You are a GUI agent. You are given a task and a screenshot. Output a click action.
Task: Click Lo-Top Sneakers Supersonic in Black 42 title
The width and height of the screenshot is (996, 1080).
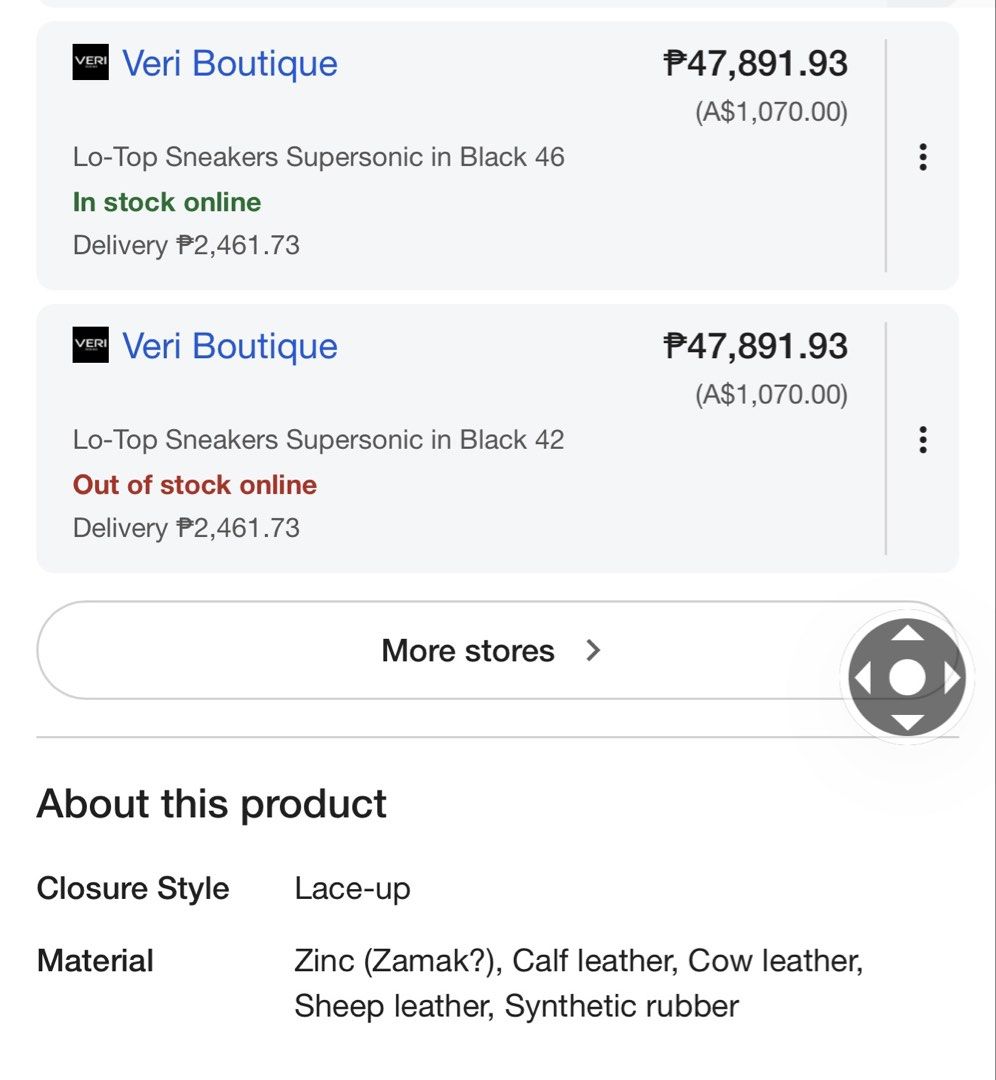coord(318,439)
